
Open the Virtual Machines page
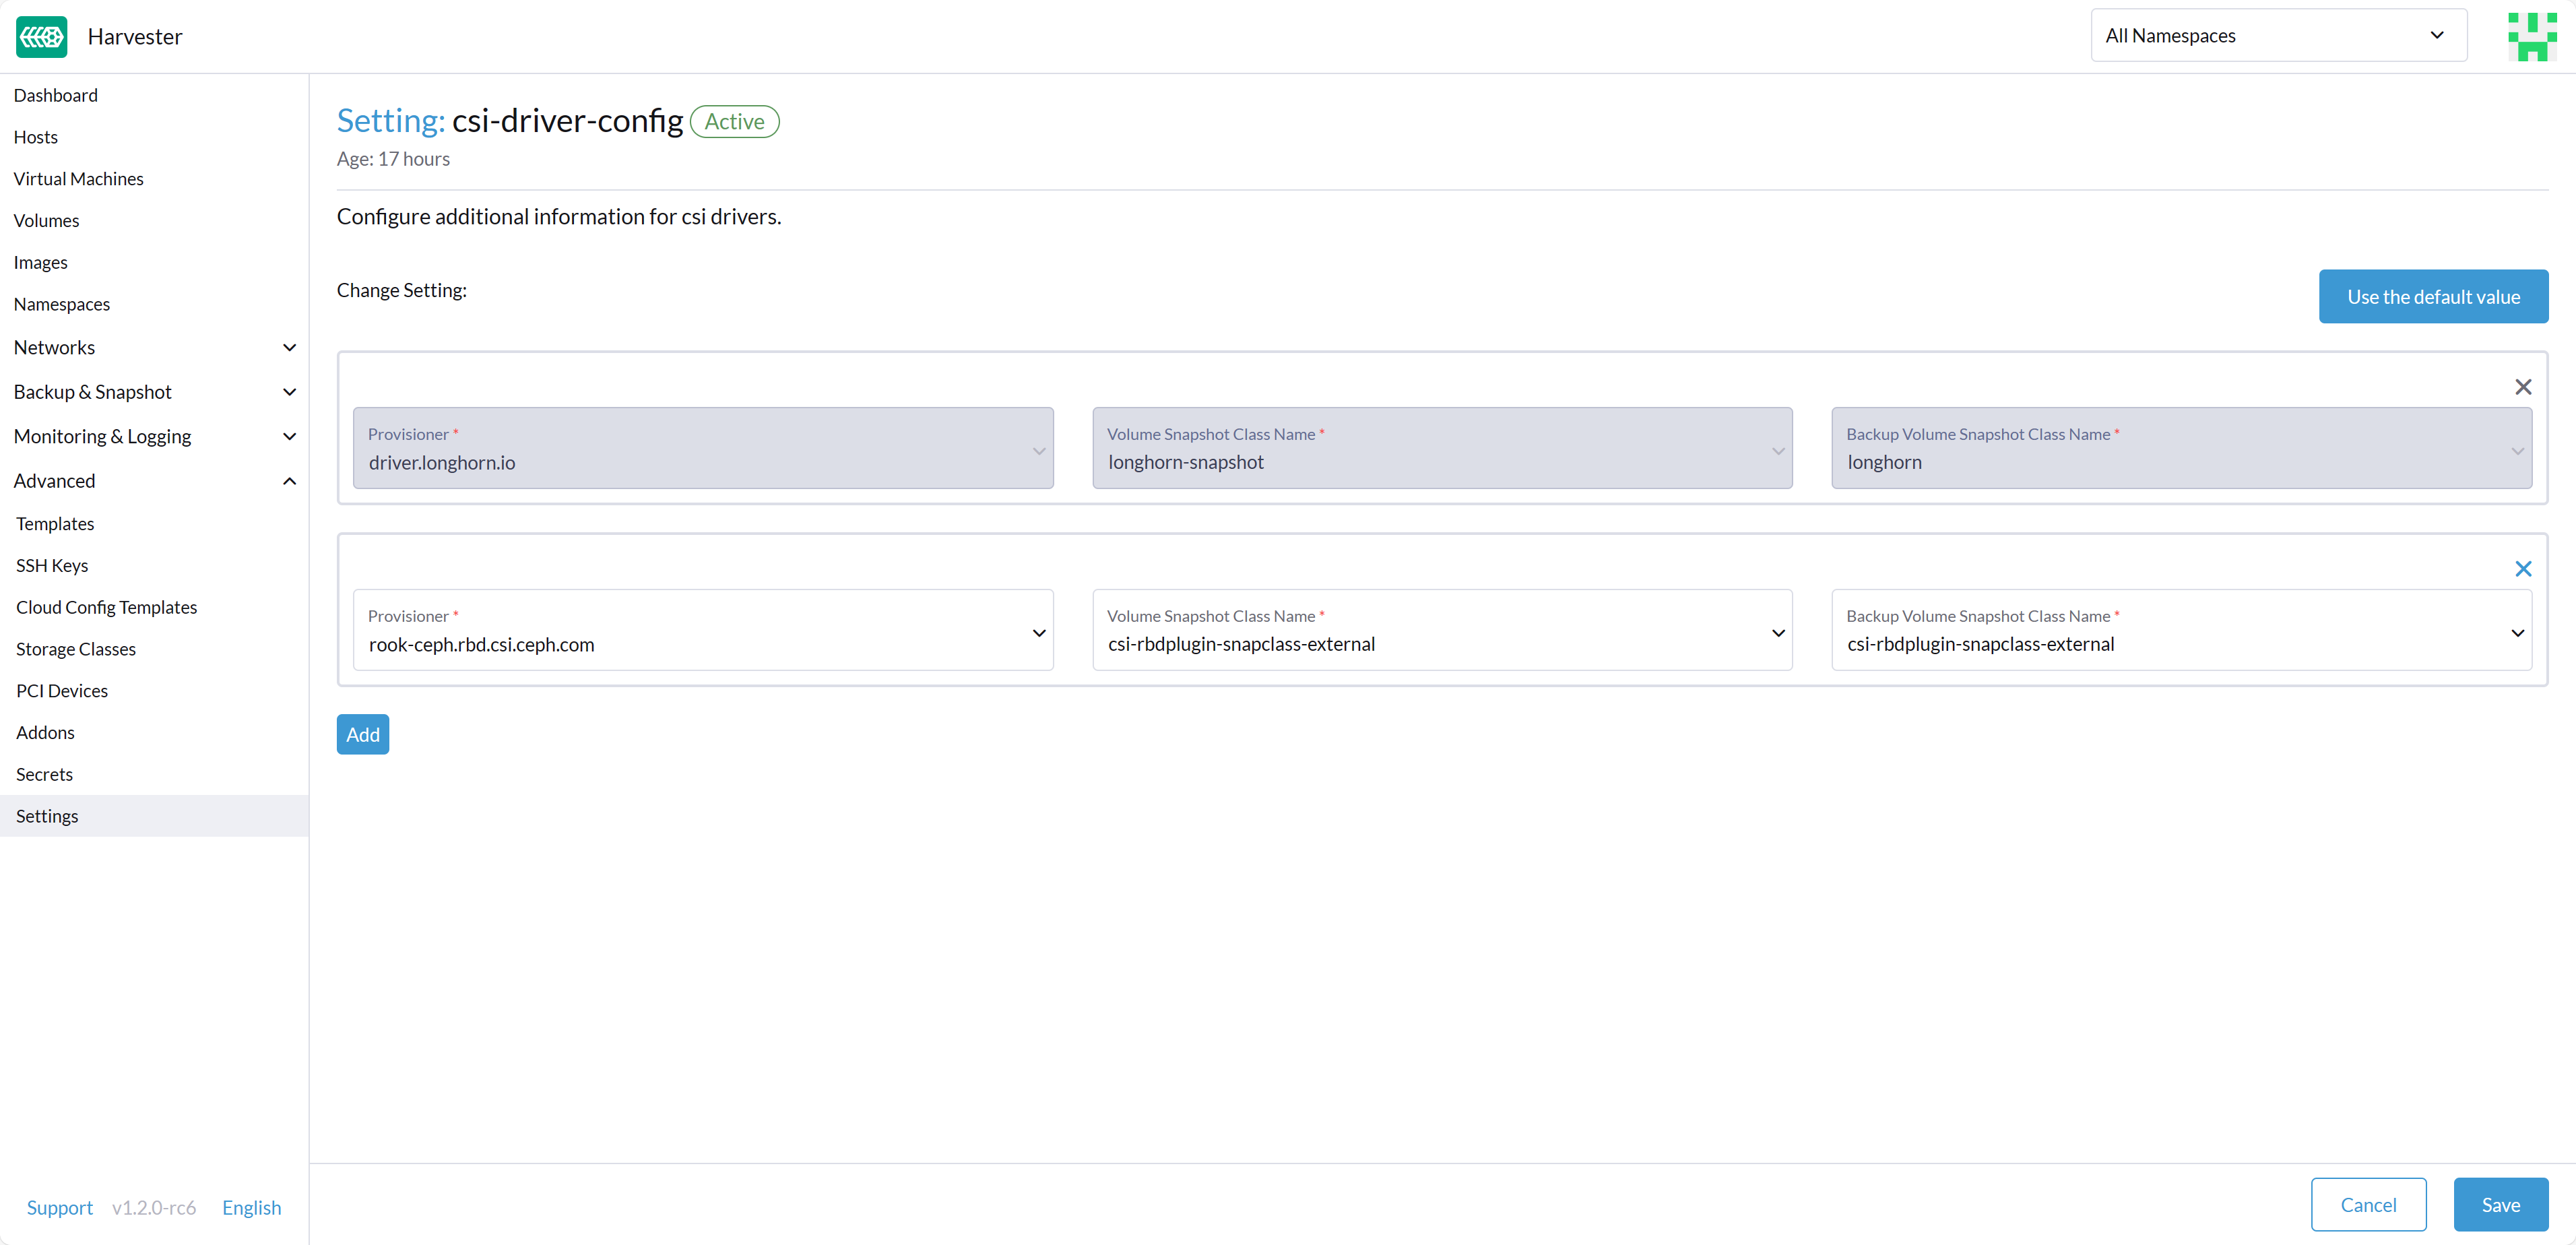pyautogui.click(x=79, y=178)
